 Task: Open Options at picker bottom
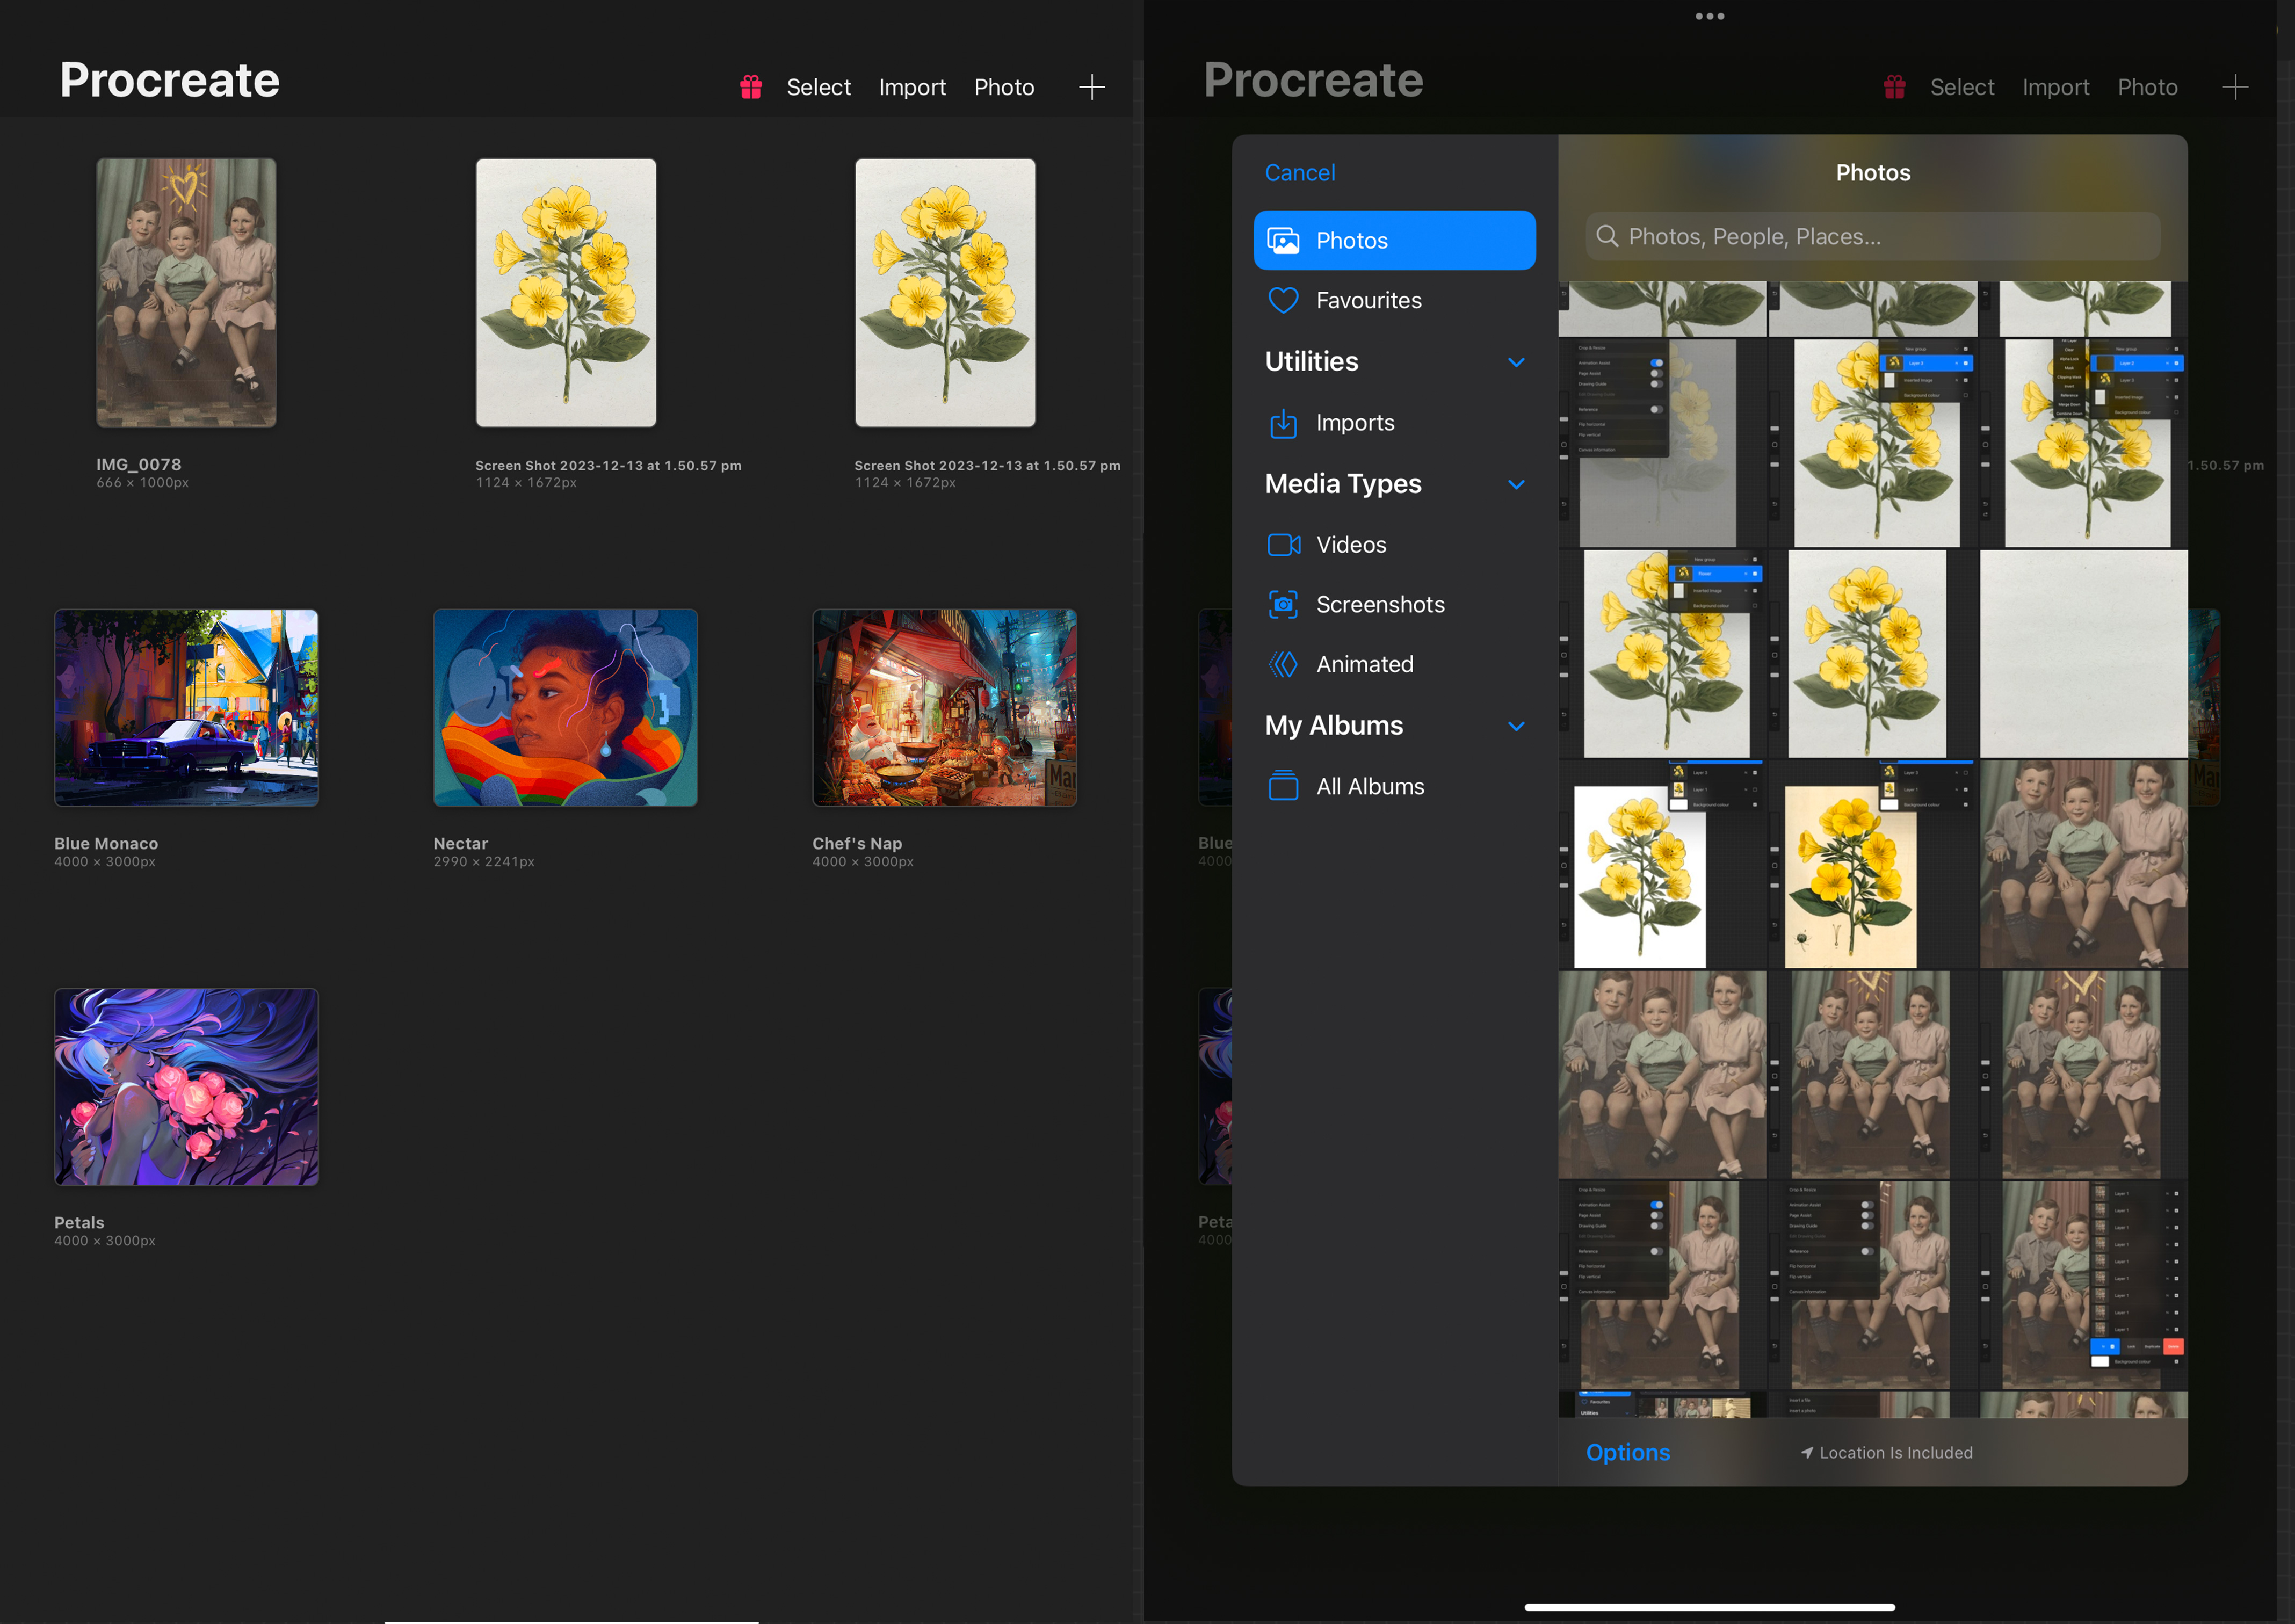[1627, 1452]
